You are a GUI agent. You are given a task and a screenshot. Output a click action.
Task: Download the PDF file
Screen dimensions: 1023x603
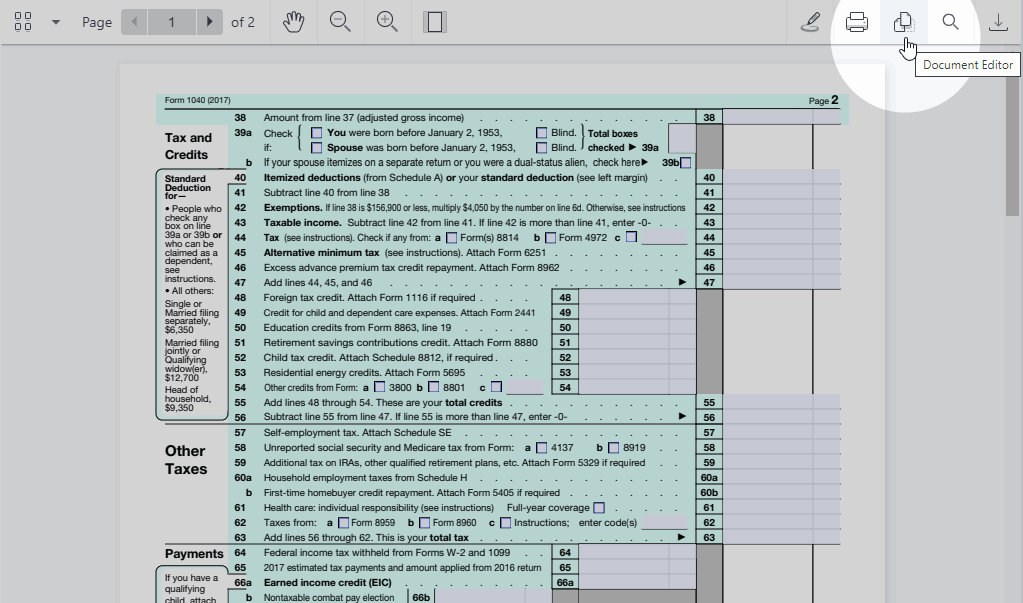pyautogui.click(x=997, y=22)
